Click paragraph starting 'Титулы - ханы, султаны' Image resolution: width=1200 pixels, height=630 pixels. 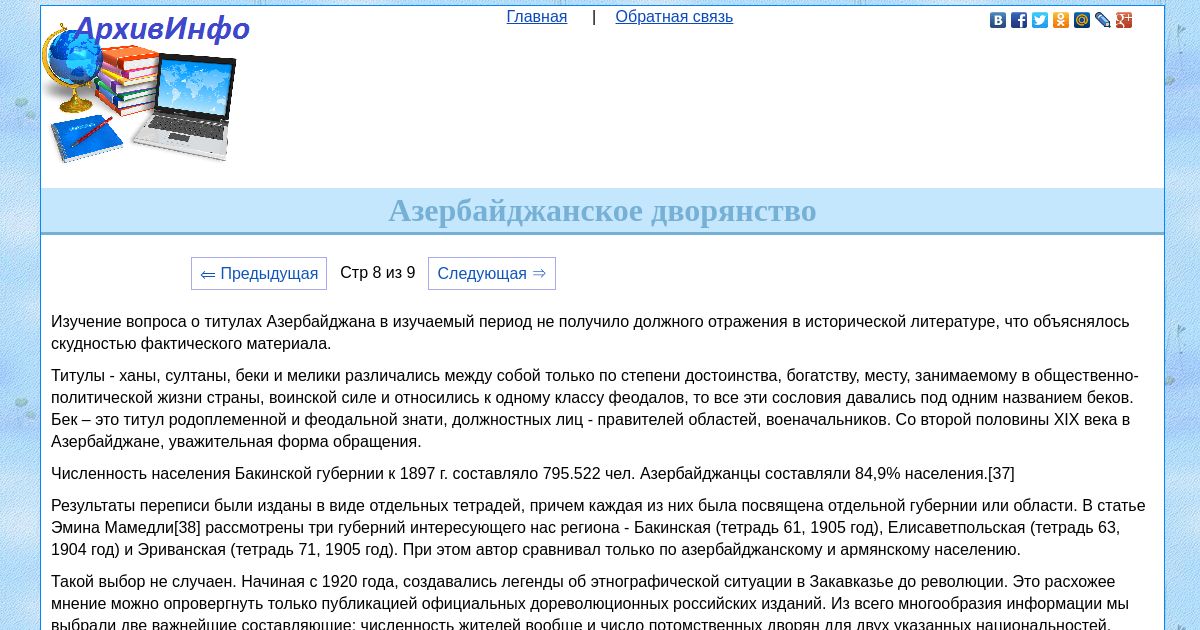pos(602,409)
